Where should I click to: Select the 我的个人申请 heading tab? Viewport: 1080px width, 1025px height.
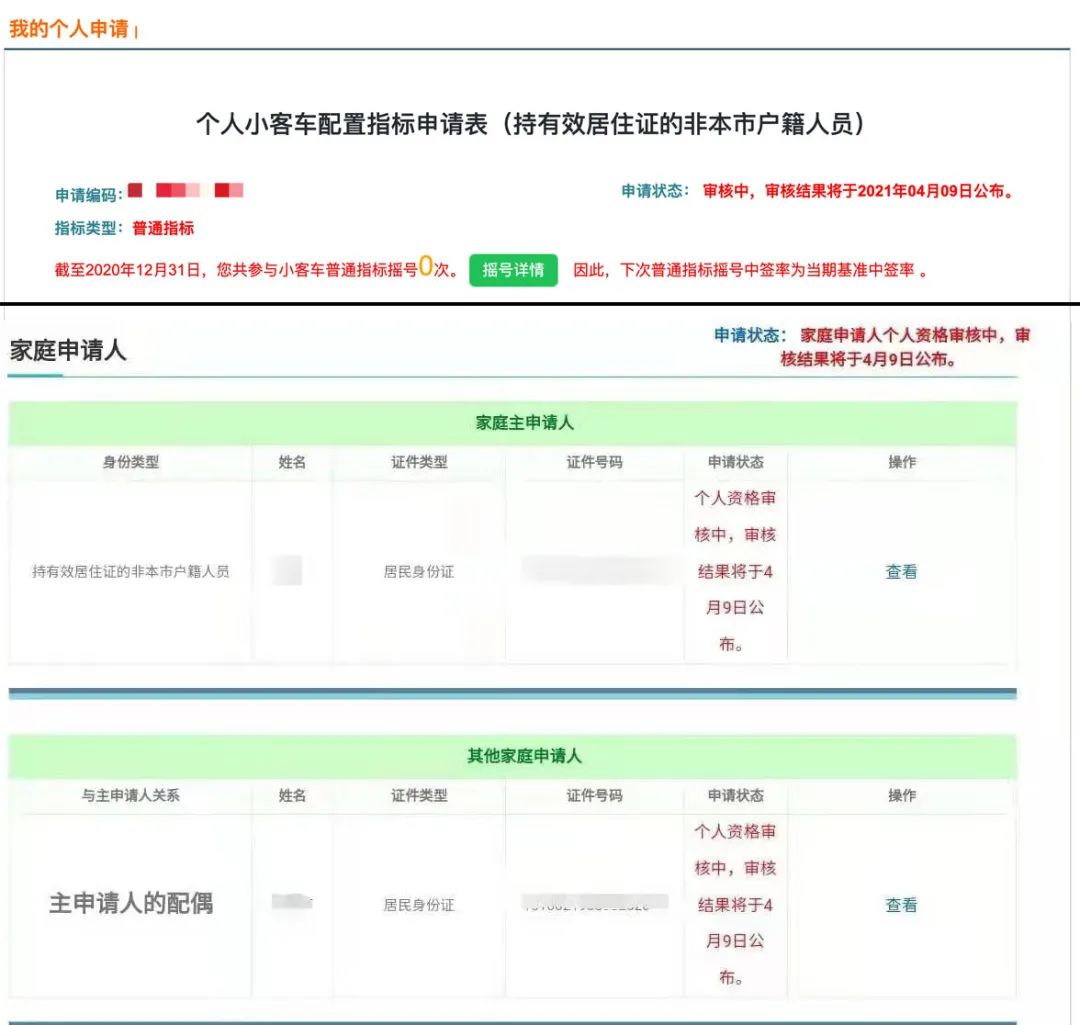point(69,29)
